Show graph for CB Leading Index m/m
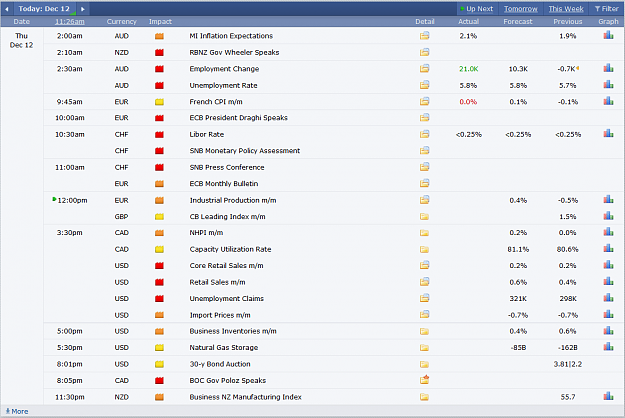This screenshot has height=418, width=625. [608, 216]
